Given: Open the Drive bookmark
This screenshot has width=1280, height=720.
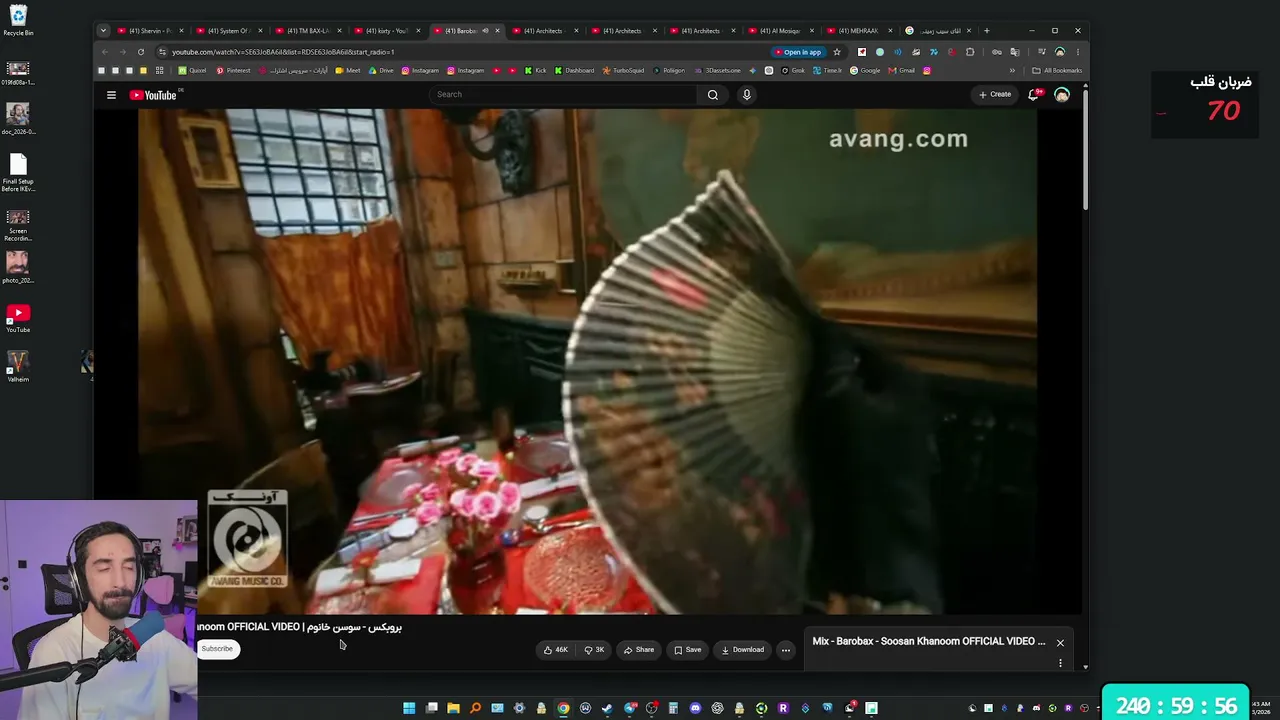Looking at the screenshot, I should [381, 71].
